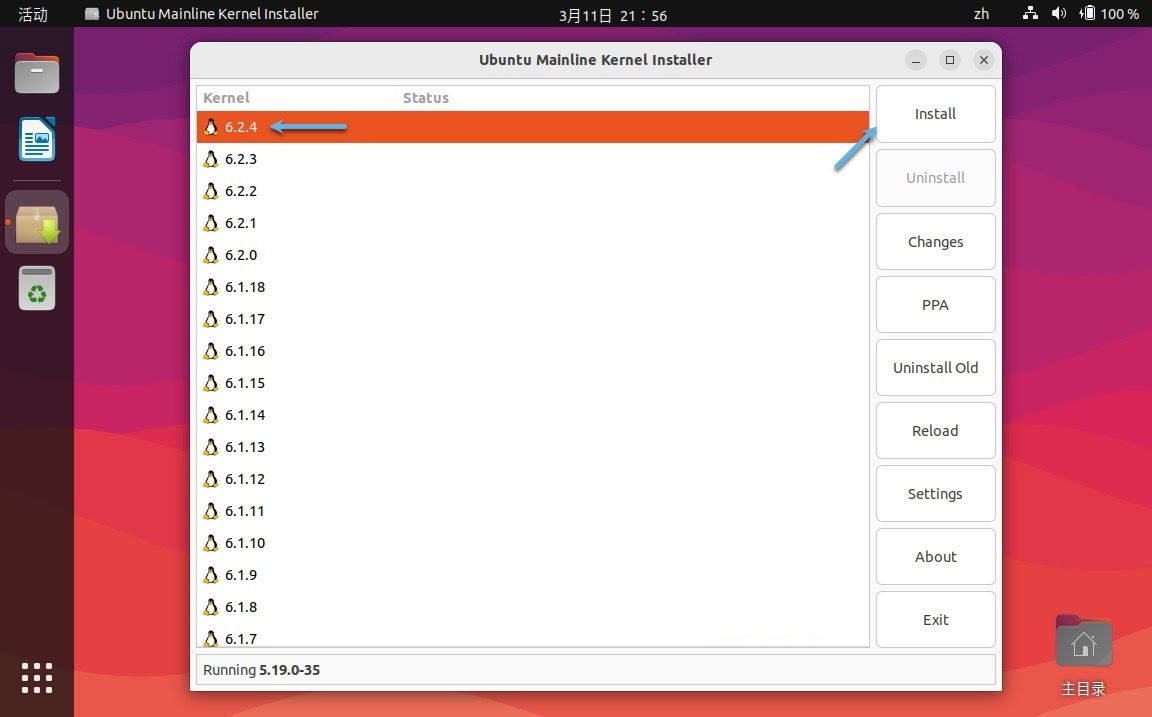This screenshot has width=1152, height=717.
Task: Open the file manager icon in the dock
Action: (36, 73)
